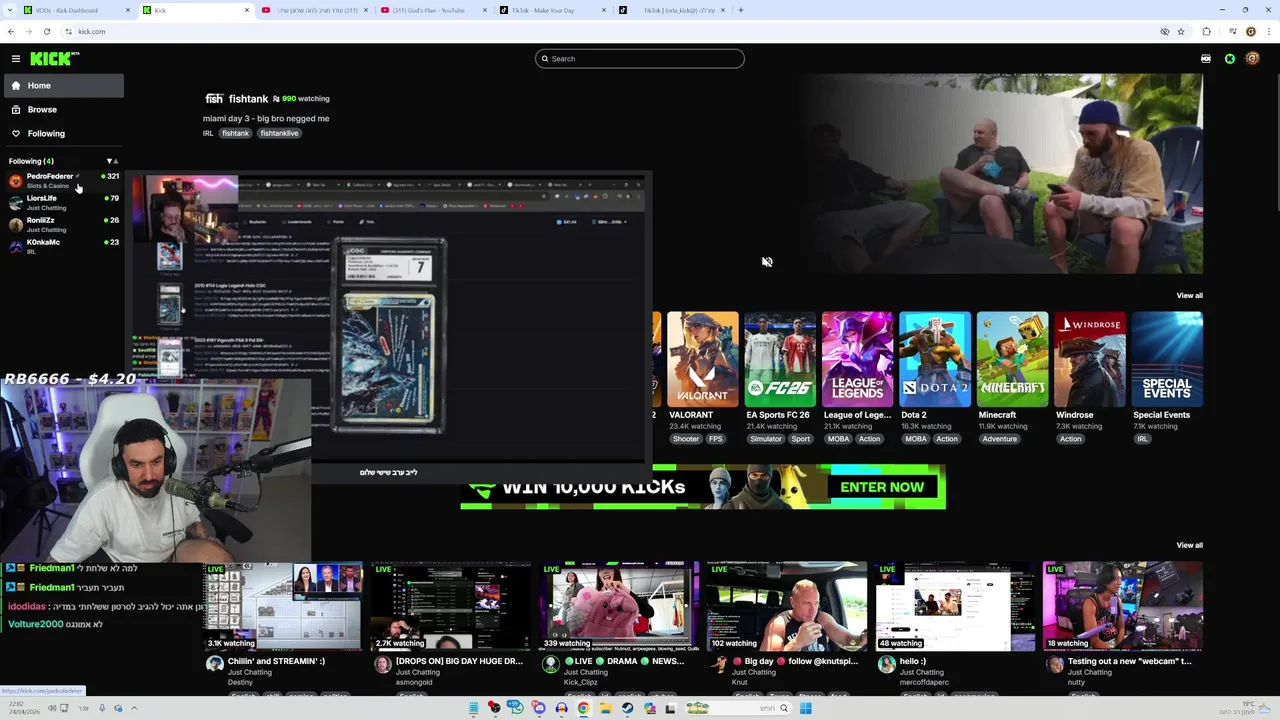Open the Windrose category card

point(1090,360)
